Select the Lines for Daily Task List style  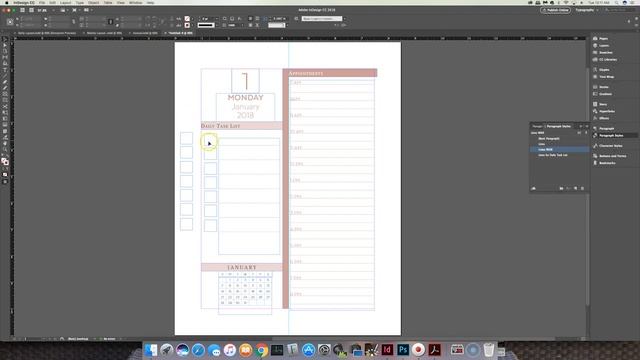(x=553, y=155)
